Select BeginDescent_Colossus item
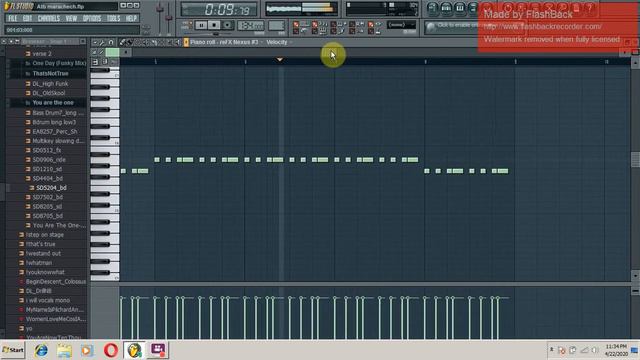Viewport: 640px width, 360px height. pyautogui.click(x=56, y=282)
